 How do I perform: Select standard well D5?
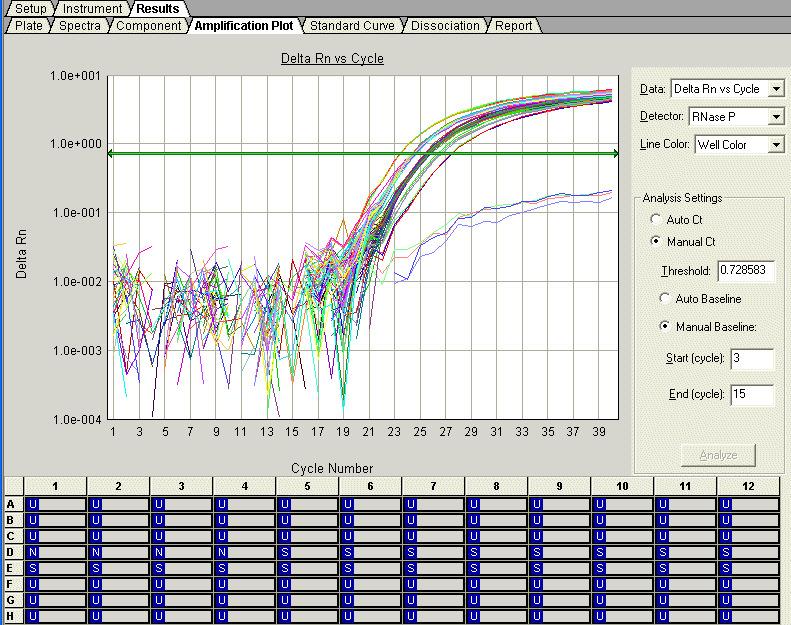[x=308, y=552]
